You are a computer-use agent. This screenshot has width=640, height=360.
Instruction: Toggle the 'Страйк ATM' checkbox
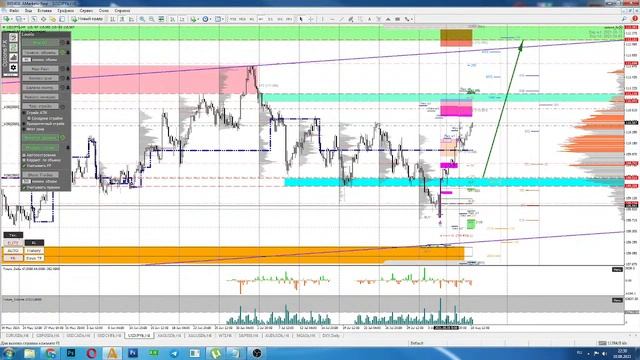pyautogui.click(x=24, y=113)
